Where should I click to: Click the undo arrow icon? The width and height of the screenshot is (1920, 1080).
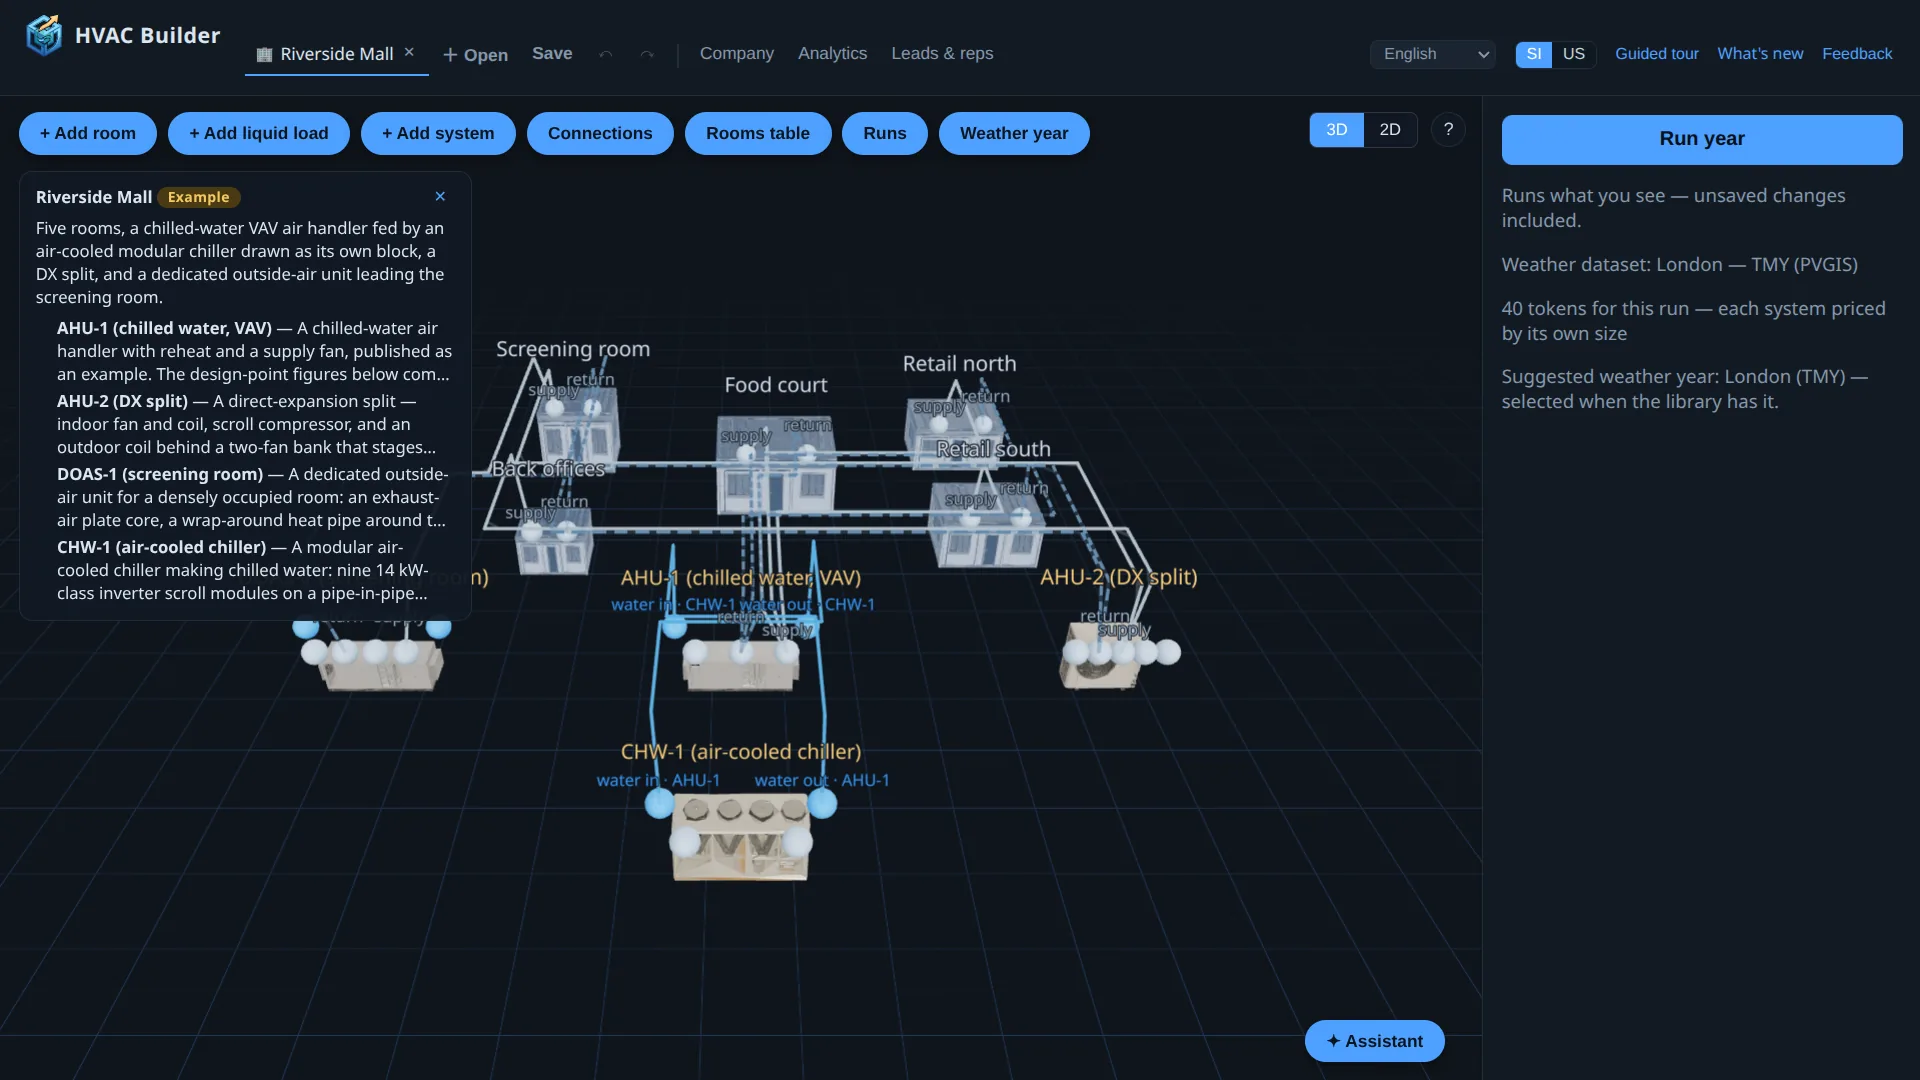coord(605,54)
